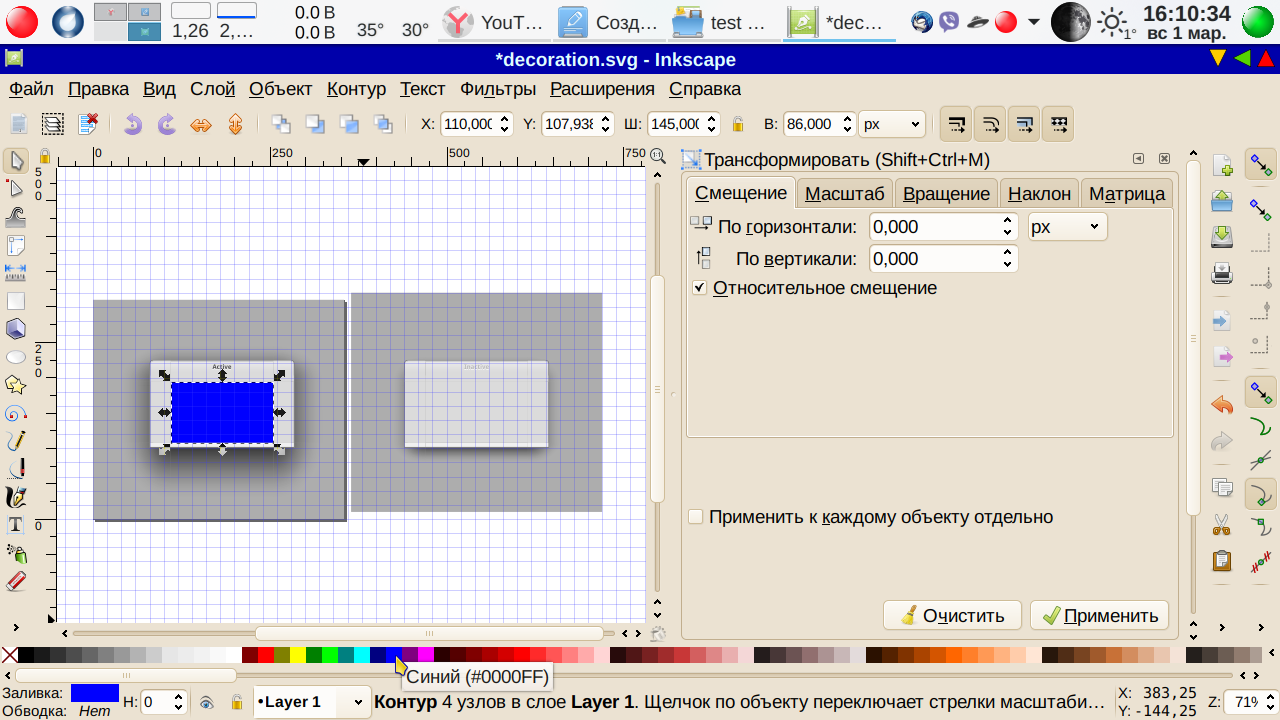Screen dimensions: 1280x720
Task: Select the Zoom tool in the toolbox
Action: (x=16, y=244)
